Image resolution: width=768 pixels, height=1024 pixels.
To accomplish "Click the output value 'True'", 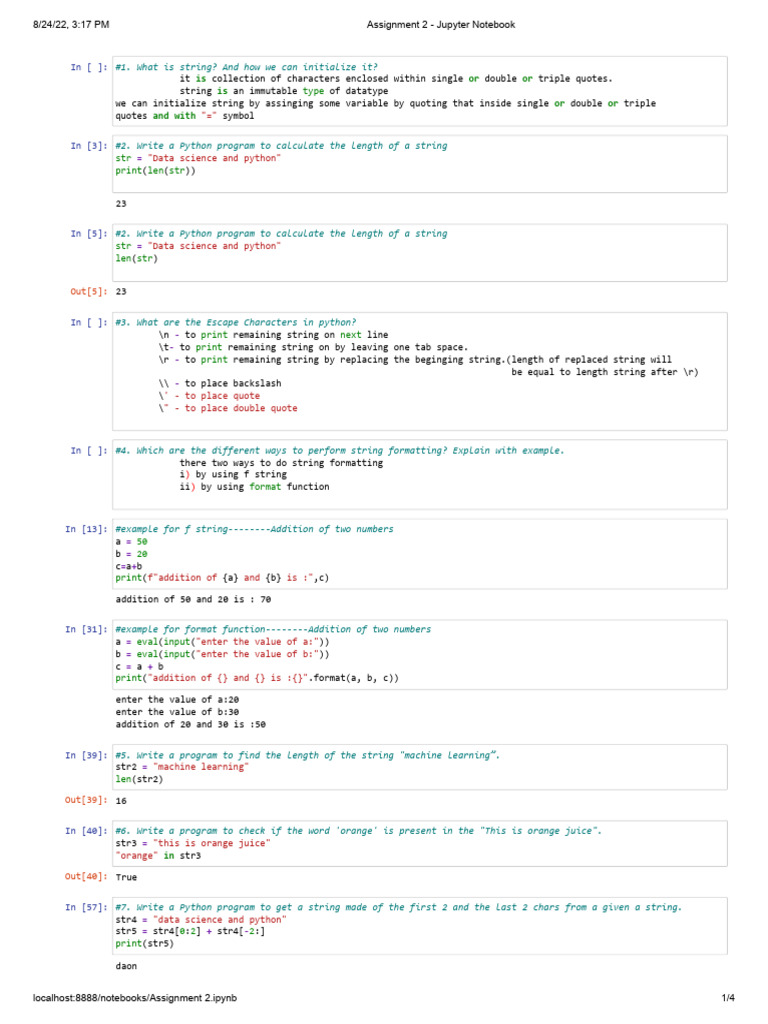I will [x=126, y=877].
